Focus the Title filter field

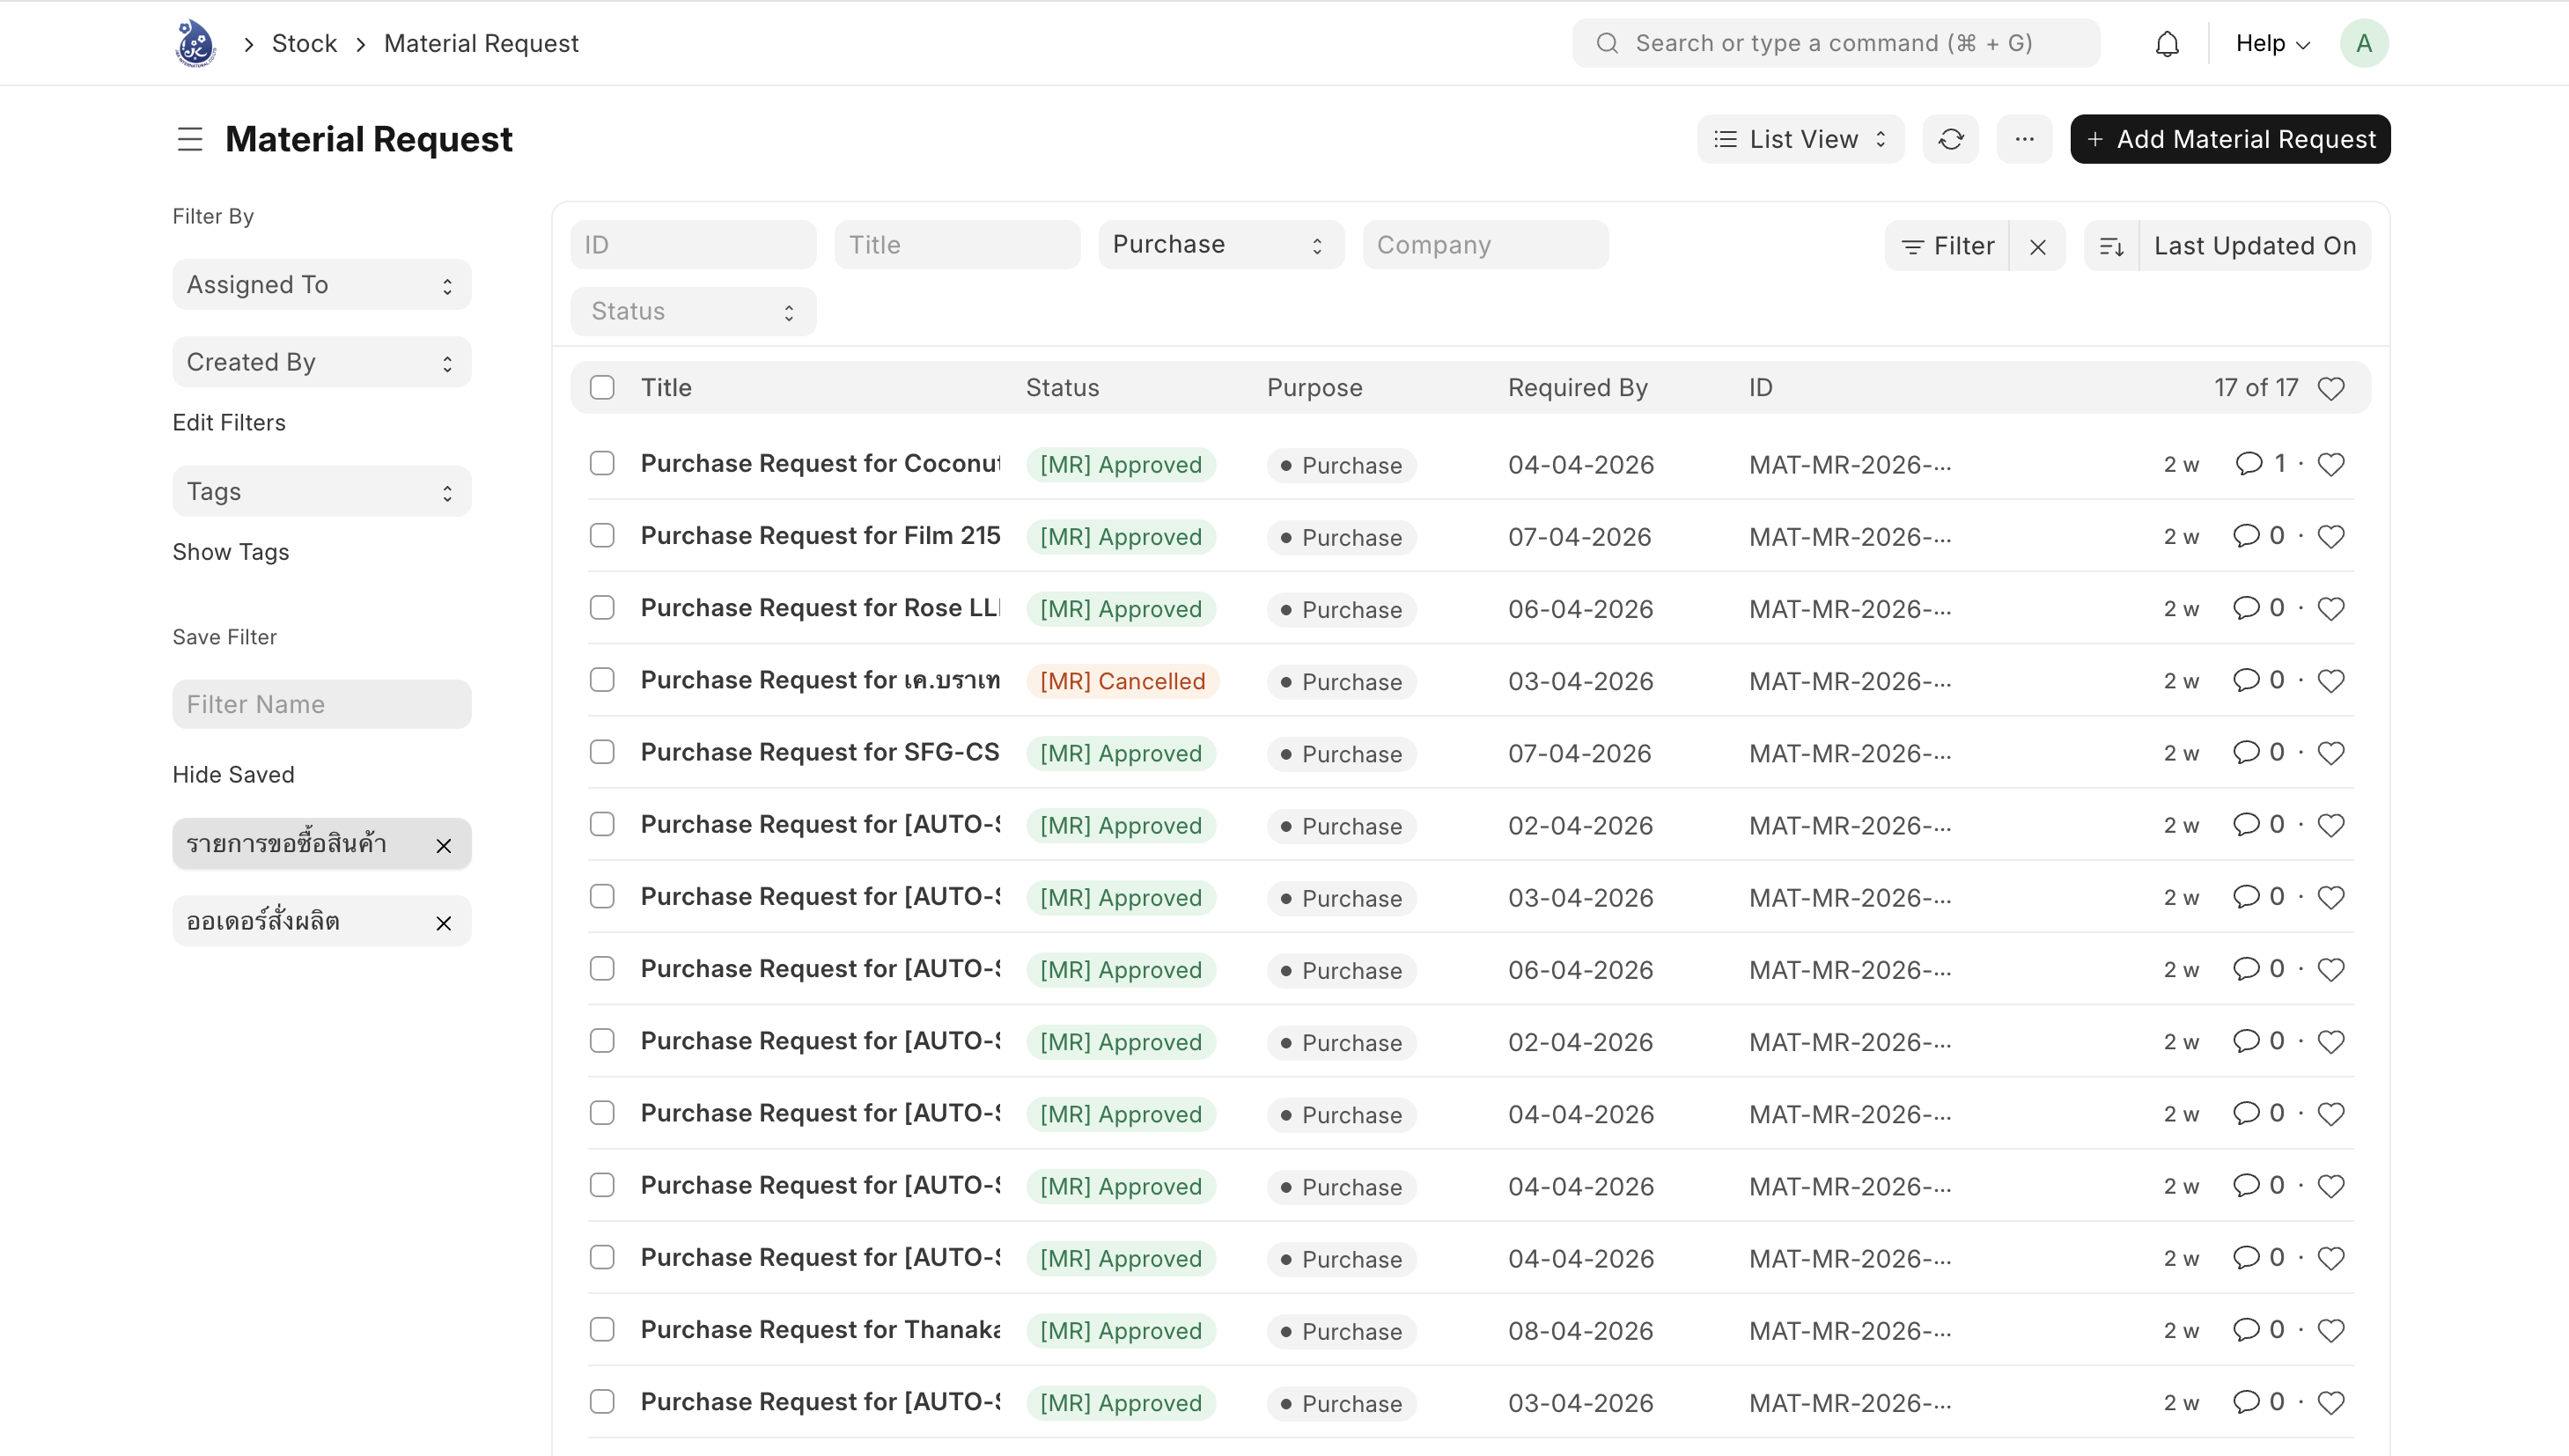pos(957,245)
